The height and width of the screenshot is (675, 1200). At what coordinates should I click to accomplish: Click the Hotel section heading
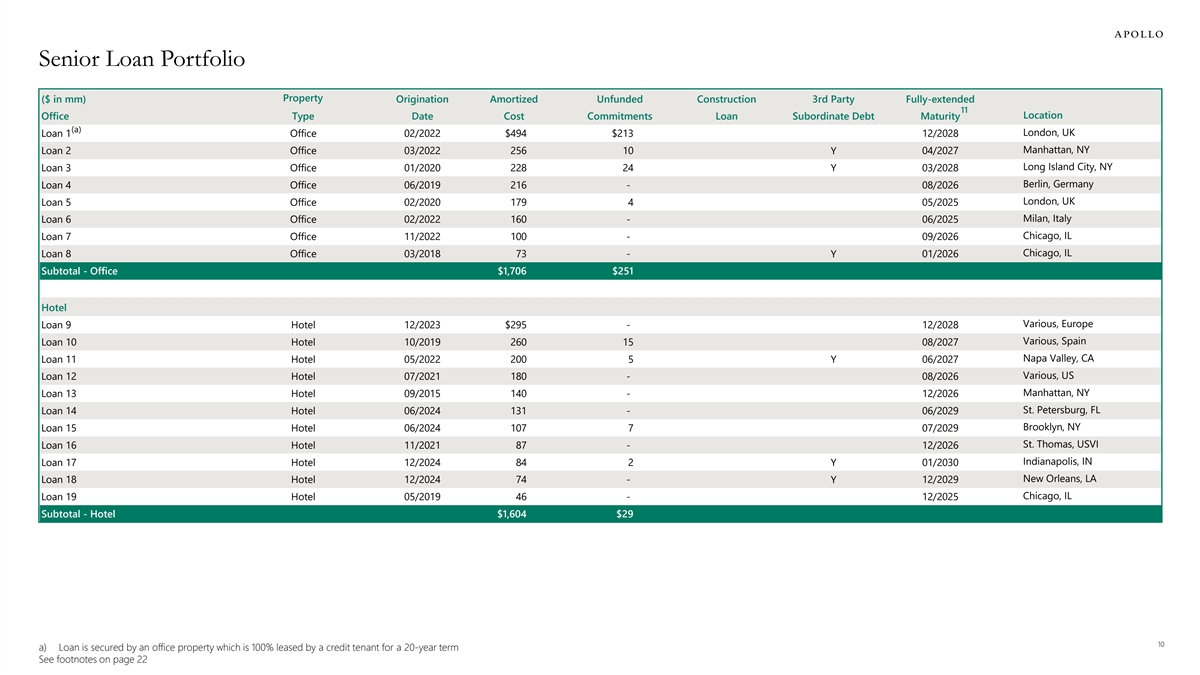(x=54, y=307)
